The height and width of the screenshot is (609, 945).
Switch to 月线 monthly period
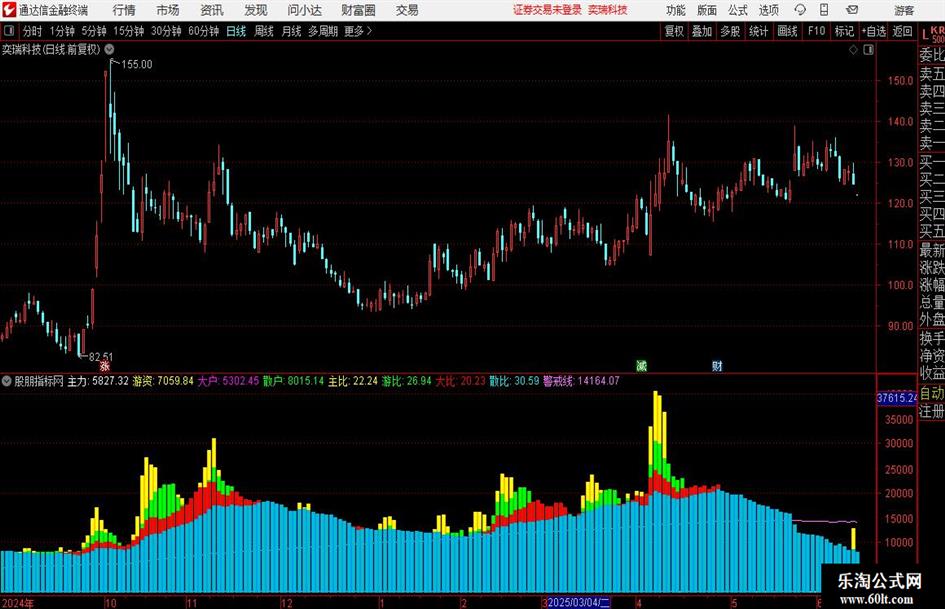point(291,31)
